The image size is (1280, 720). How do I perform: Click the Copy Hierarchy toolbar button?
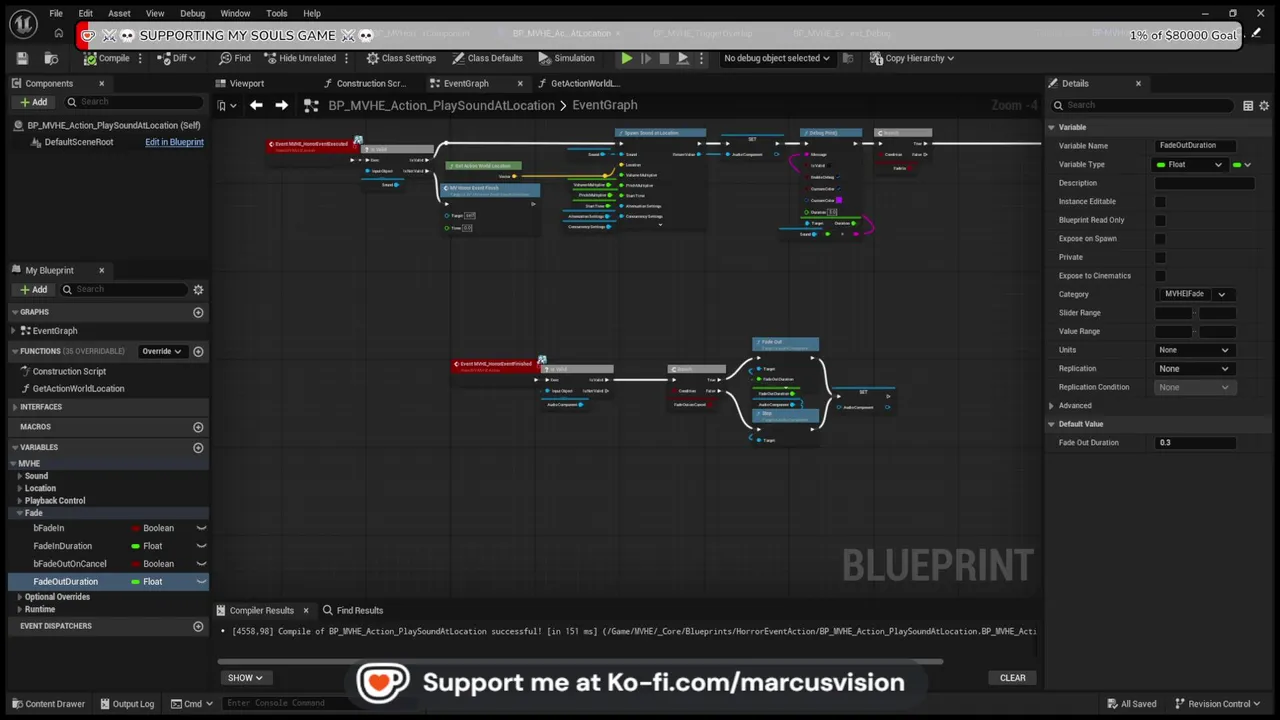point(912,58)
